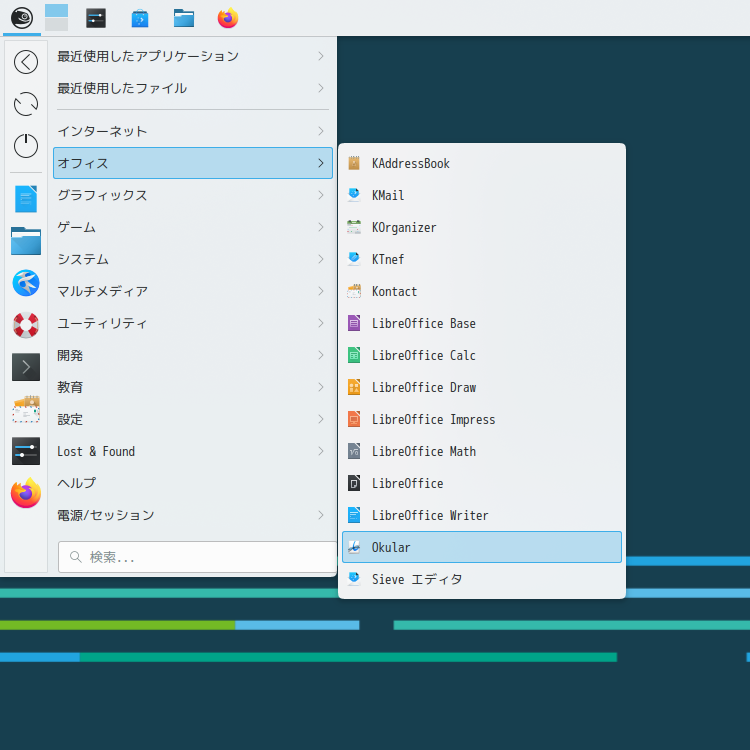
Task: Click the openSUSE application launcher icon
Action: pos(22,18)
